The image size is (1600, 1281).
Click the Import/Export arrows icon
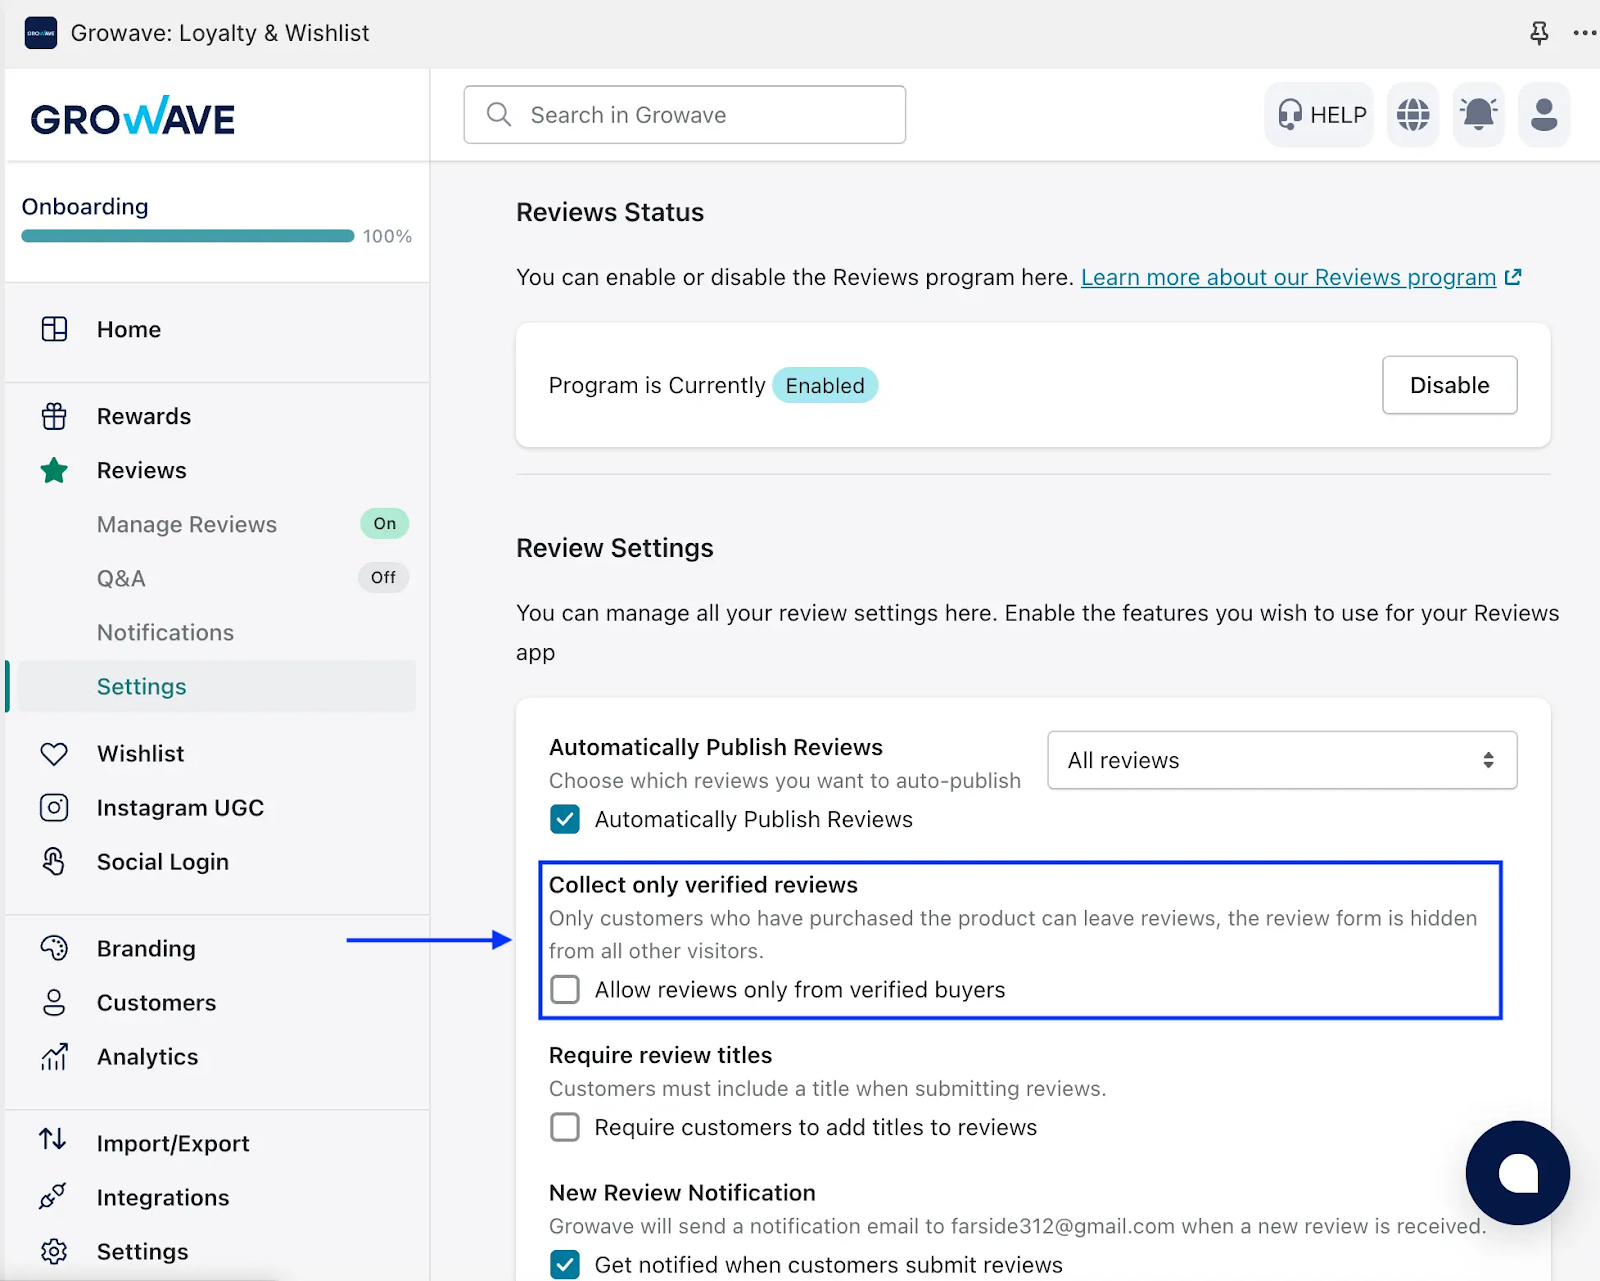click(53, 1139)
